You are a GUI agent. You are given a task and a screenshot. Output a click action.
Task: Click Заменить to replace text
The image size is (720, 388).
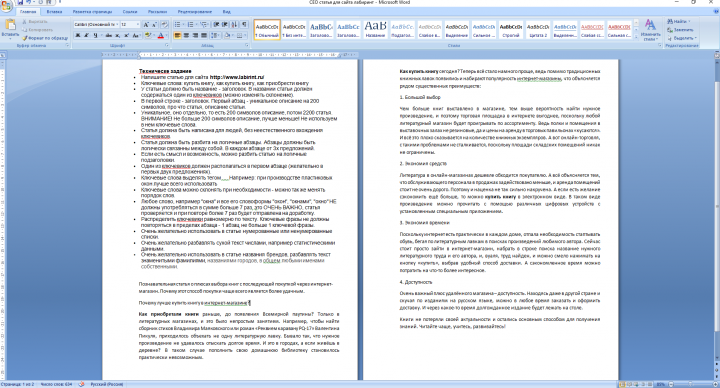click(681, 30)
